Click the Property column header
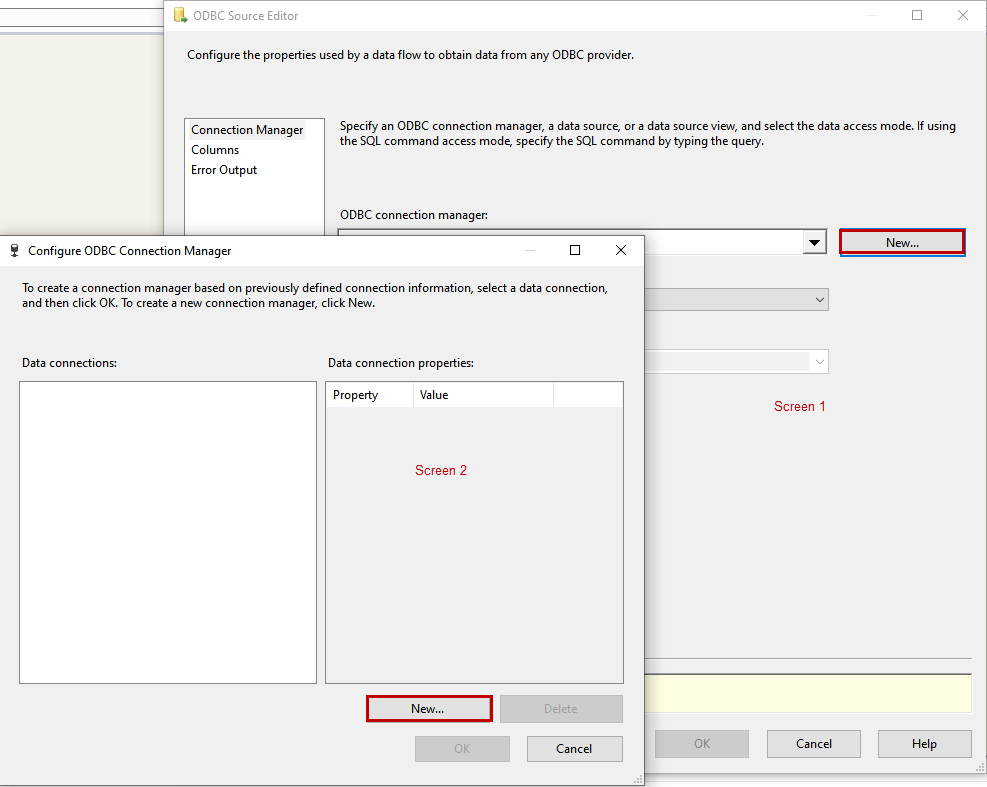 coord(369,395)
